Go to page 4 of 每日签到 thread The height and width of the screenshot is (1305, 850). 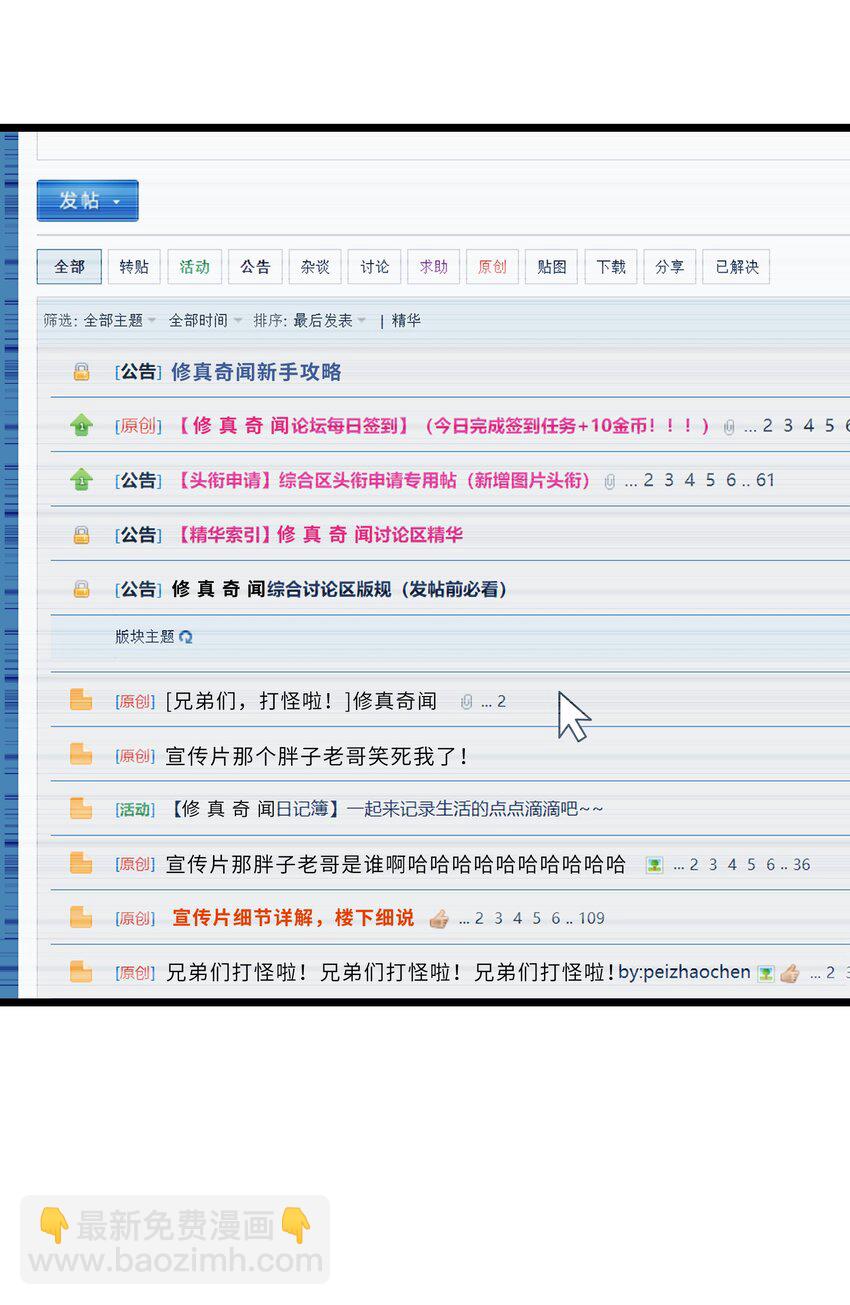coord(808,426)
